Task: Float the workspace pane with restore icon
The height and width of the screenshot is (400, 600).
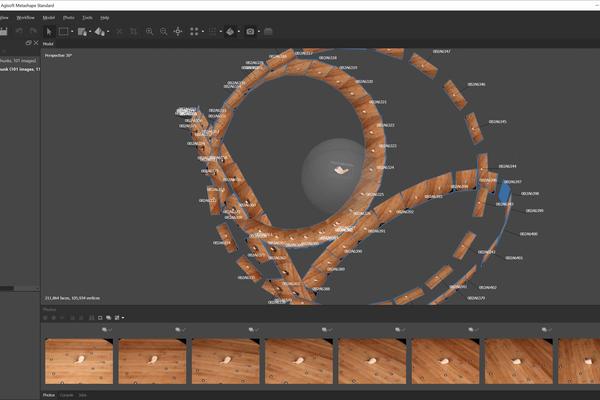Action: [28, 43]
